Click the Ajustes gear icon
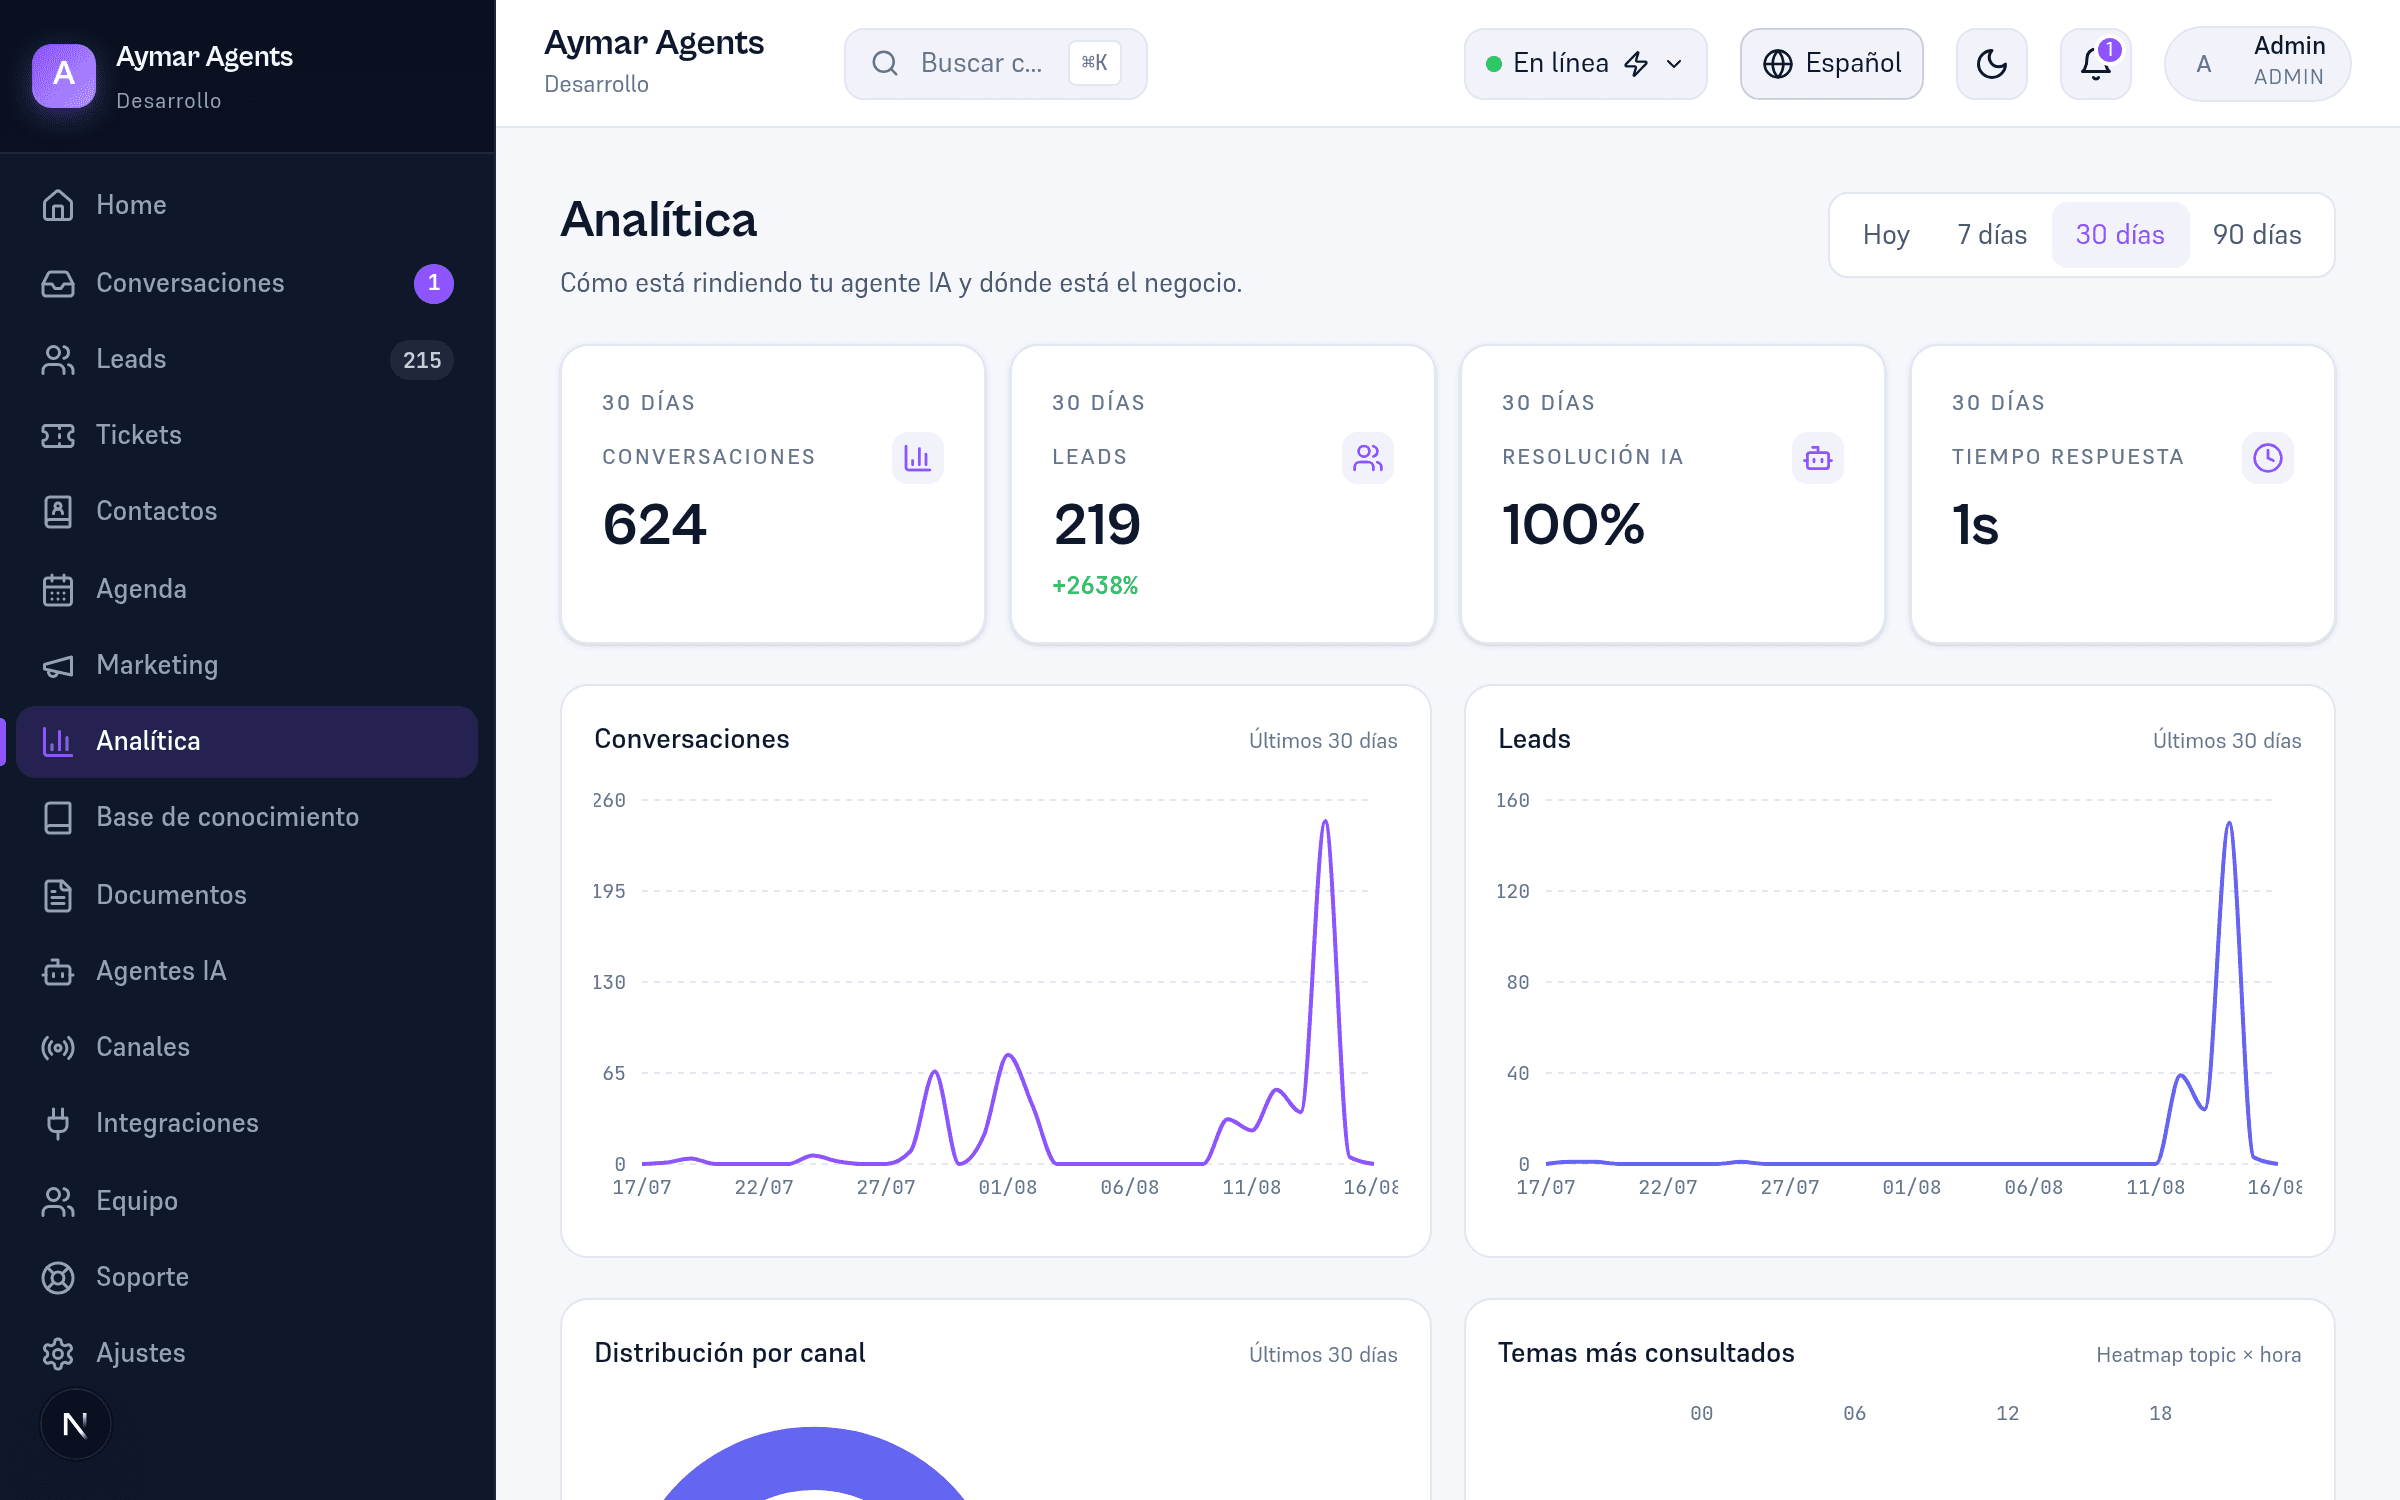This screenshot has height=1500, width=2400. (58, 1353)
